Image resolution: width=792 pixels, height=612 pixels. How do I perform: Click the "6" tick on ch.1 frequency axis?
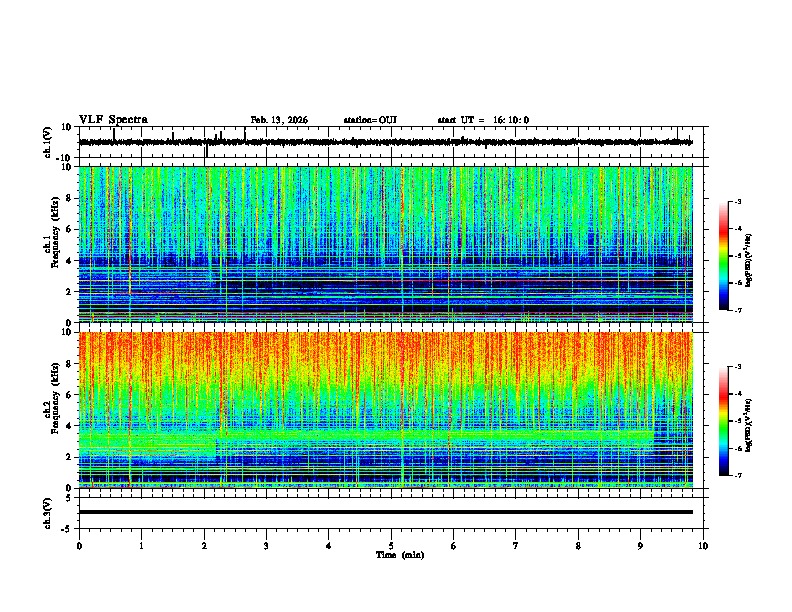(x=69, y=229)
